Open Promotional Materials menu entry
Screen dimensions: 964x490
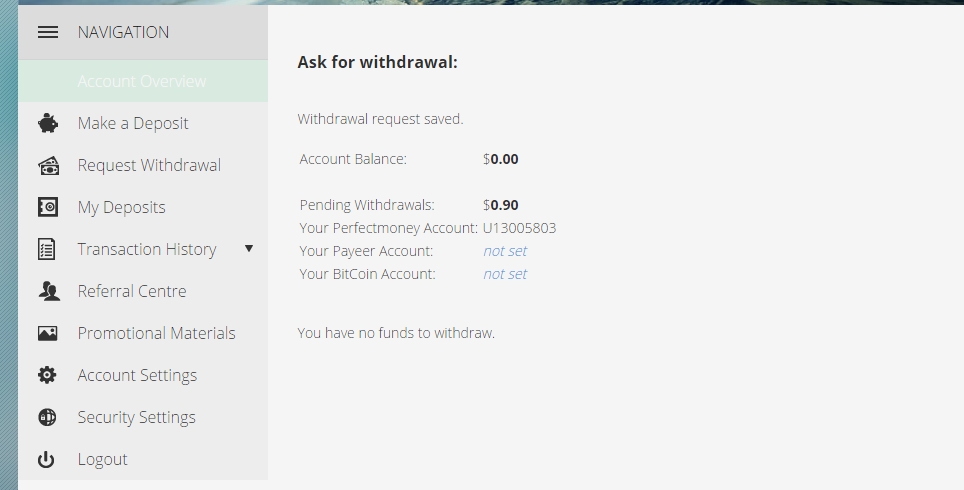tap(156, 333)
